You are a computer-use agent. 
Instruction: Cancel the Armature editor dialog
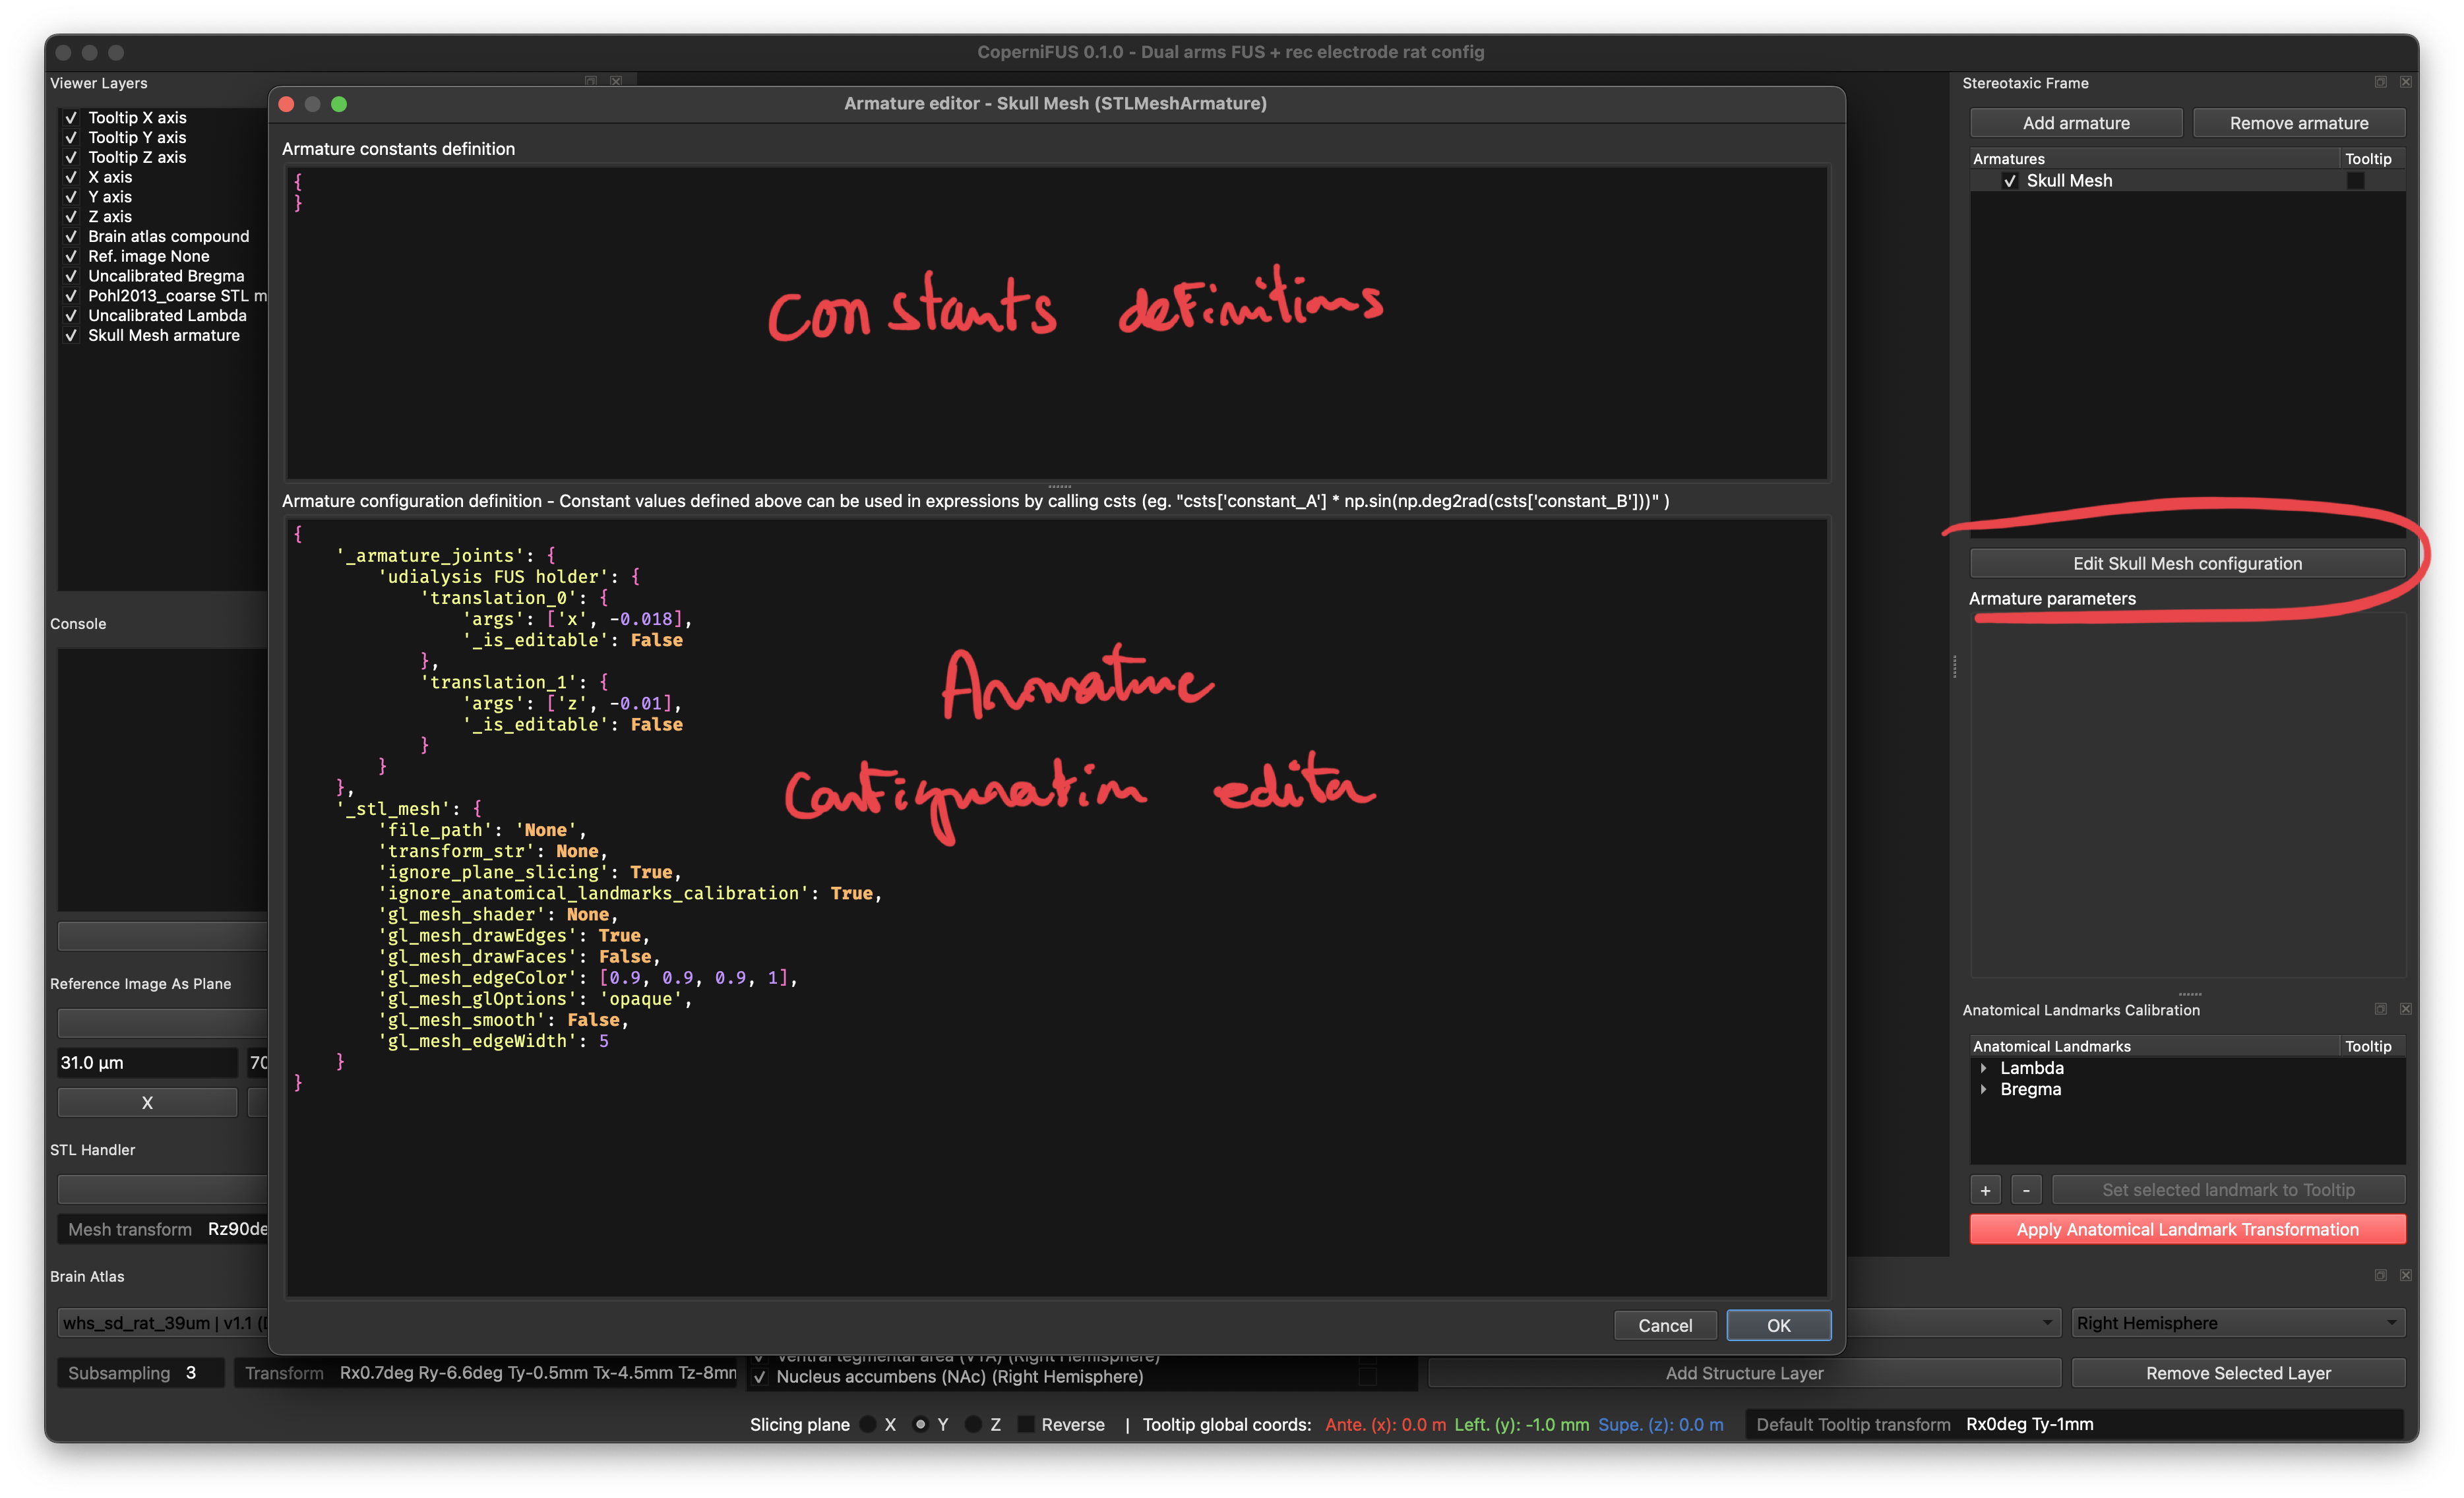click(x=1665, y=1325)
